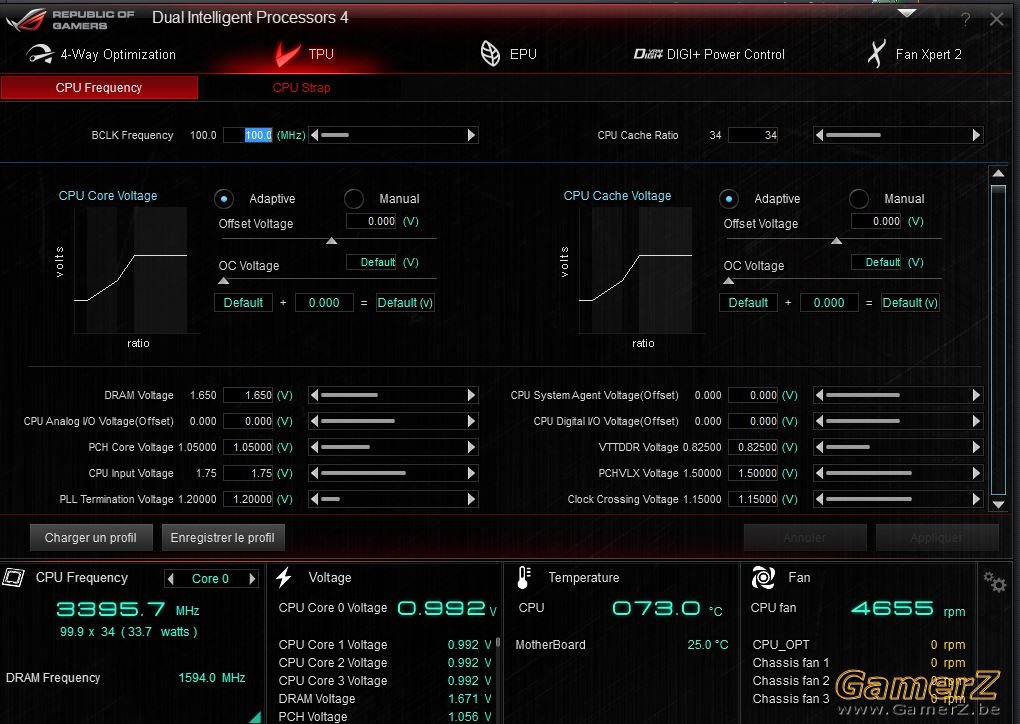Decrease PCH Core Voltage with left arrow
The width and height of the screenshot is (1020, 724).
point(315,447)
